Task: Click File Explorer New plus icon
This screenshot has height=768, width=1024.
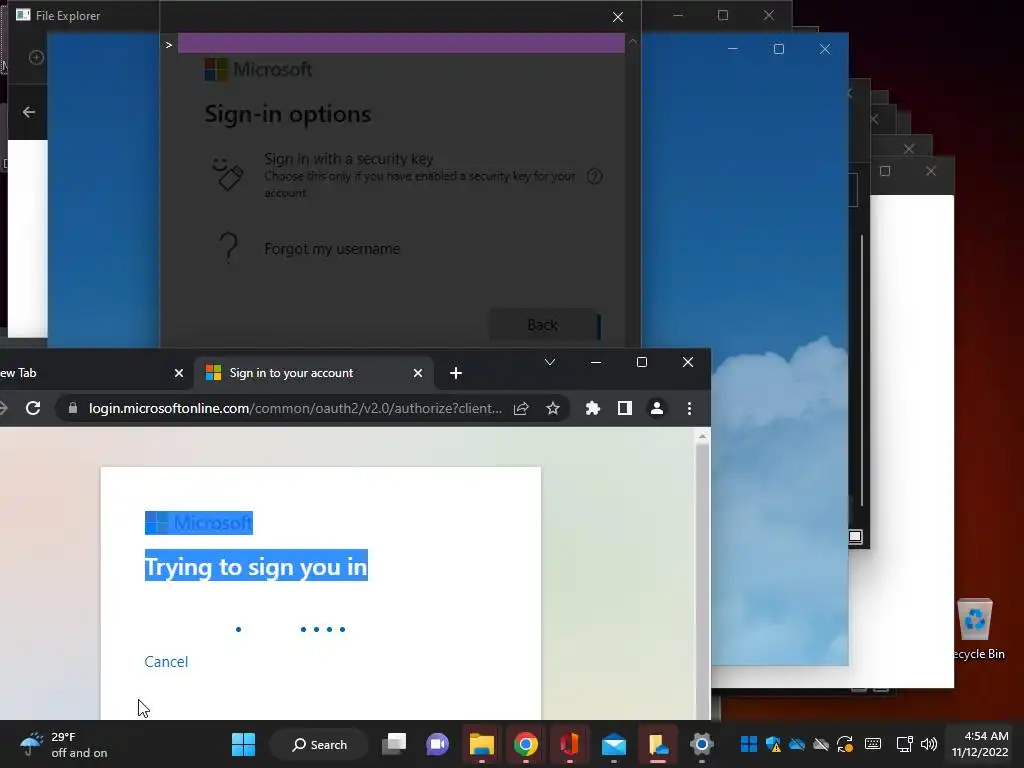Action: (37, 57)
